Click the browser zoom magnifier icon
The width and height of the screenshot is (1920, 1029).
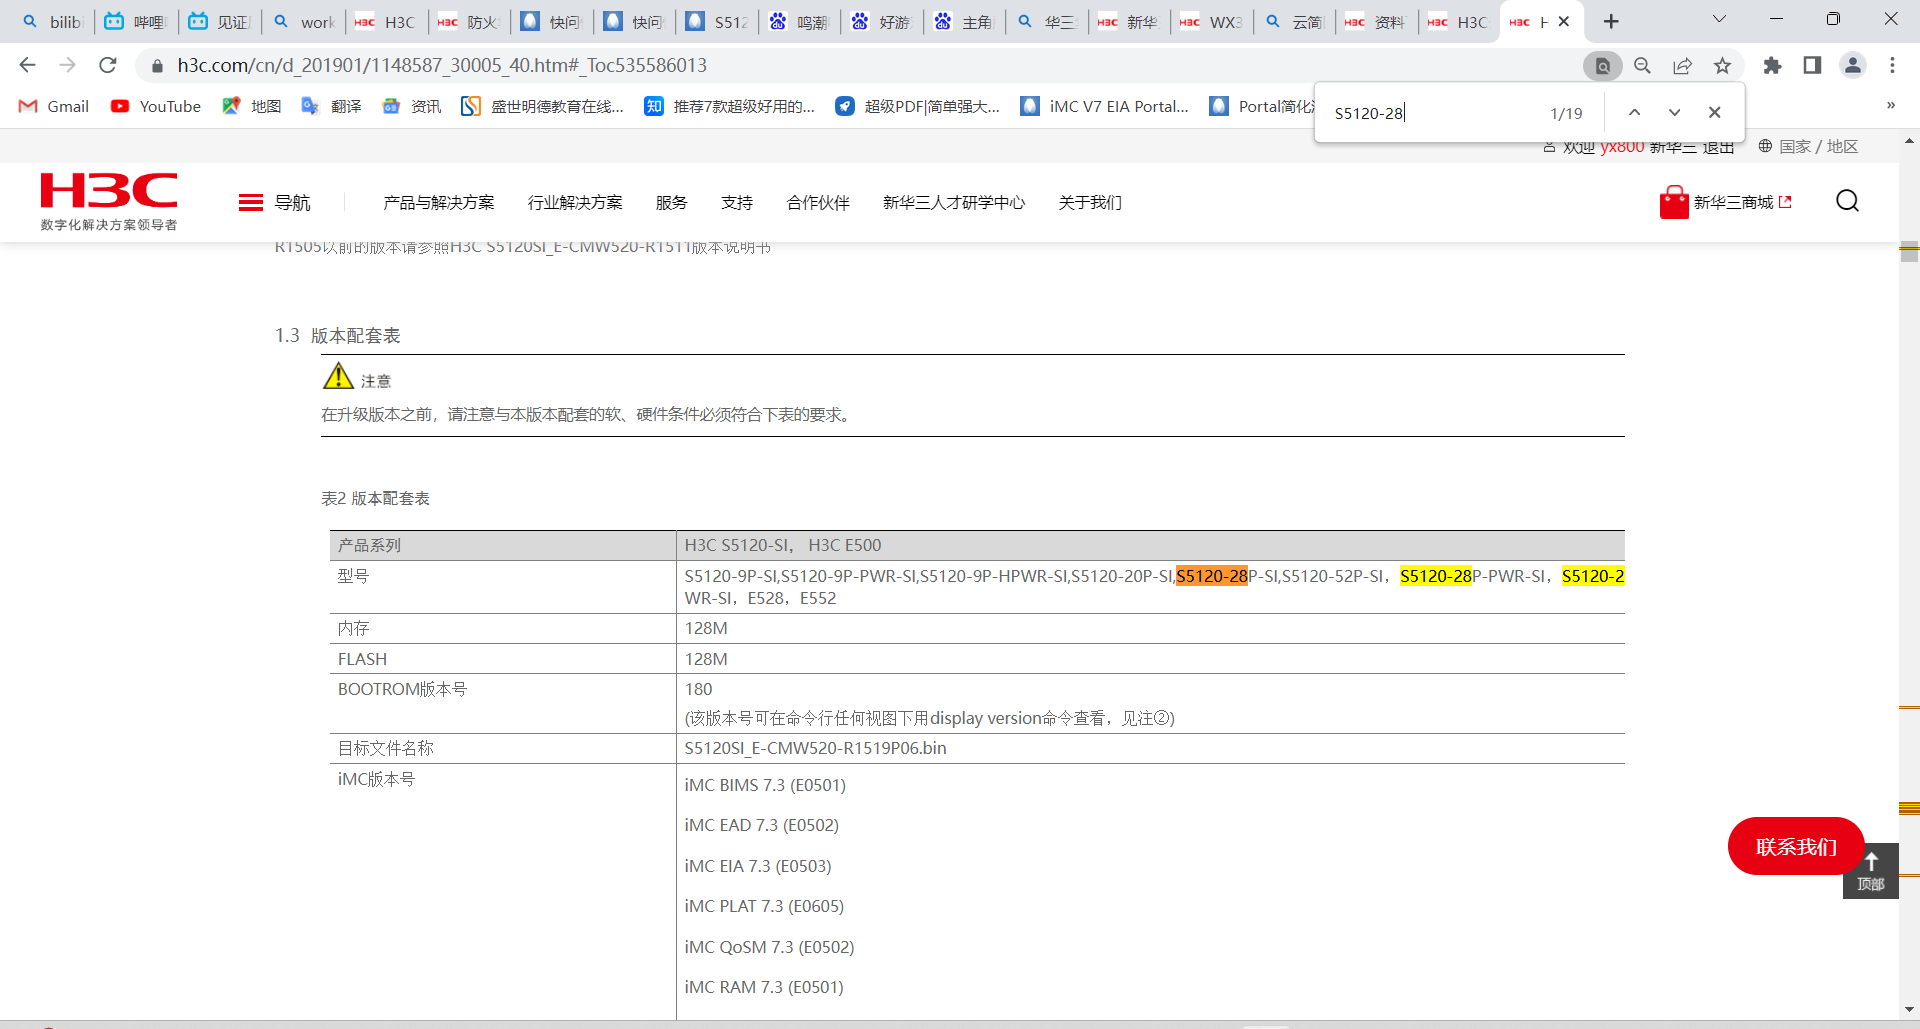(1642, 65)
